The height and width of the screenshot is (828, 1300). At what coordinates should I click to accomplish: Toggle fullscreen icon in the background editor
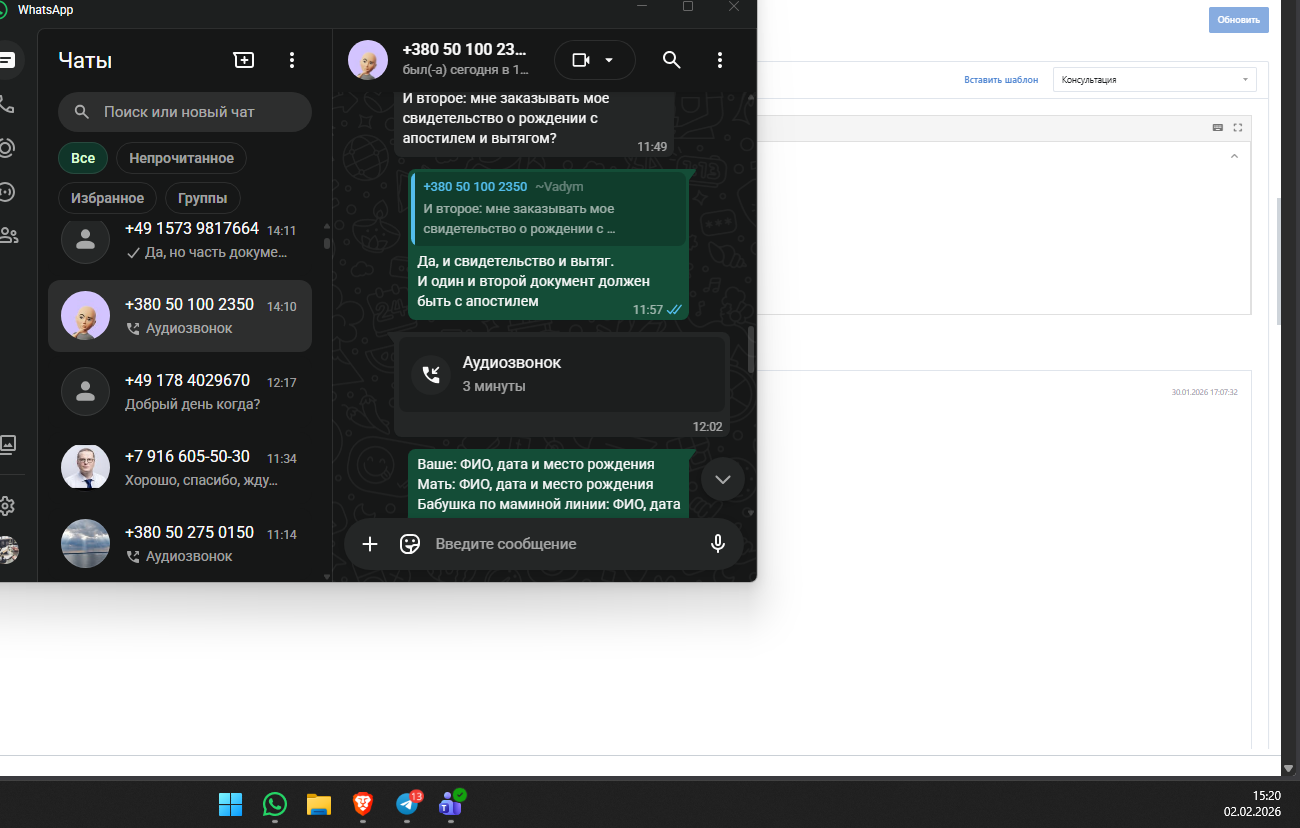1237,127
